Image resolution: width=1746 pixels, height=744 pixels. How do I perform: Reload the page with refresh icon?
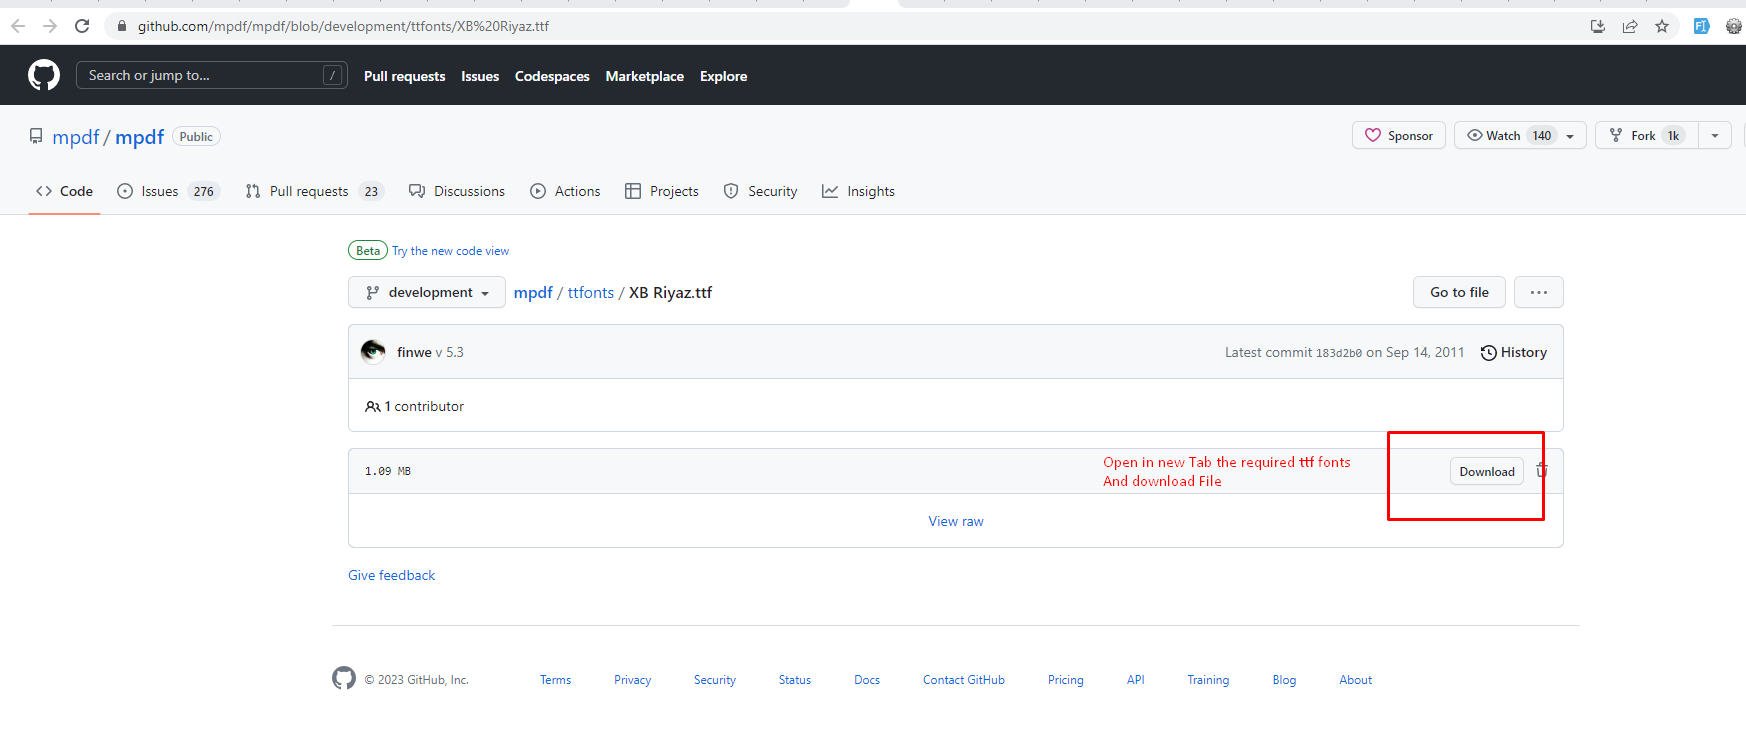pyautogui.click(x=82, y=26)
